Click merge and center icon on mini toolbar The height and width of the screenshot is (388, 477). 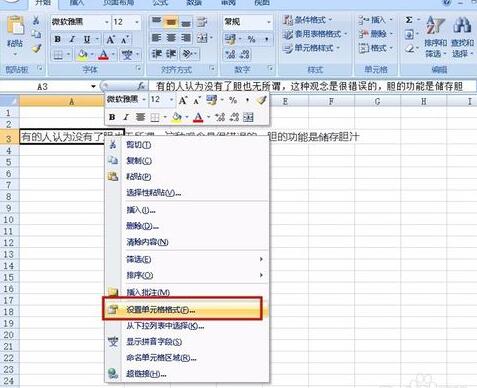(x=248, y=117)
